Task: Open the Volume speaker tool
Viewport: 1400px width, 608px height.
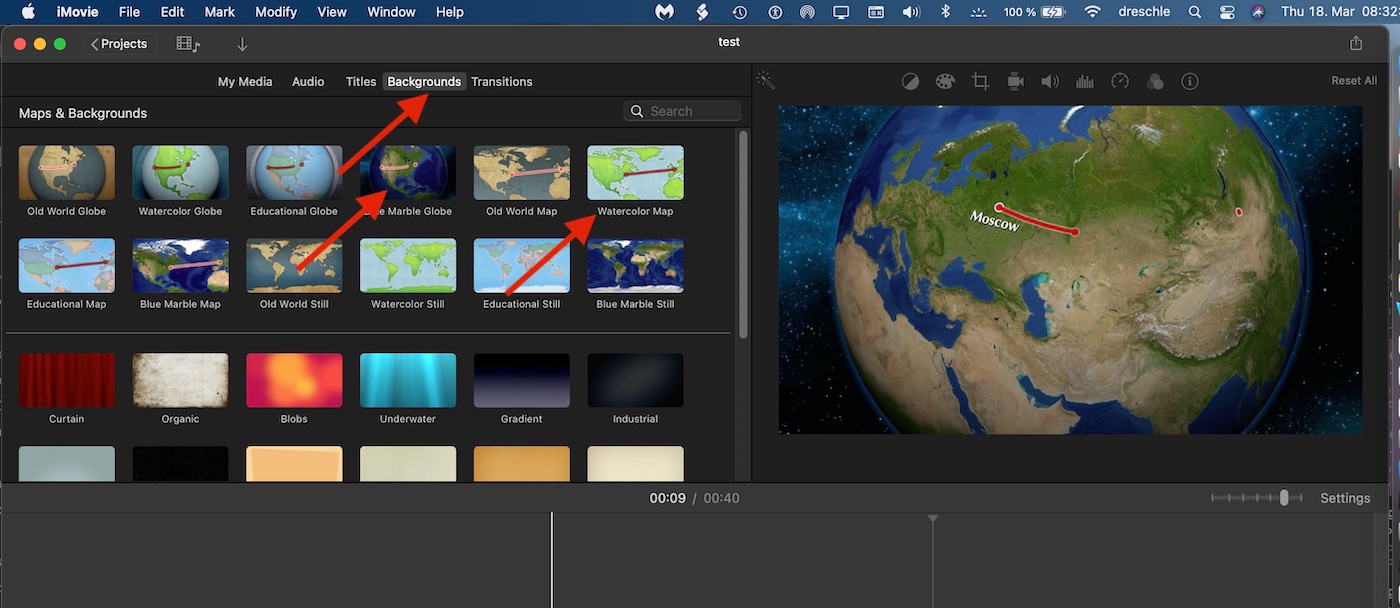Action: [x=1049, y=82]
